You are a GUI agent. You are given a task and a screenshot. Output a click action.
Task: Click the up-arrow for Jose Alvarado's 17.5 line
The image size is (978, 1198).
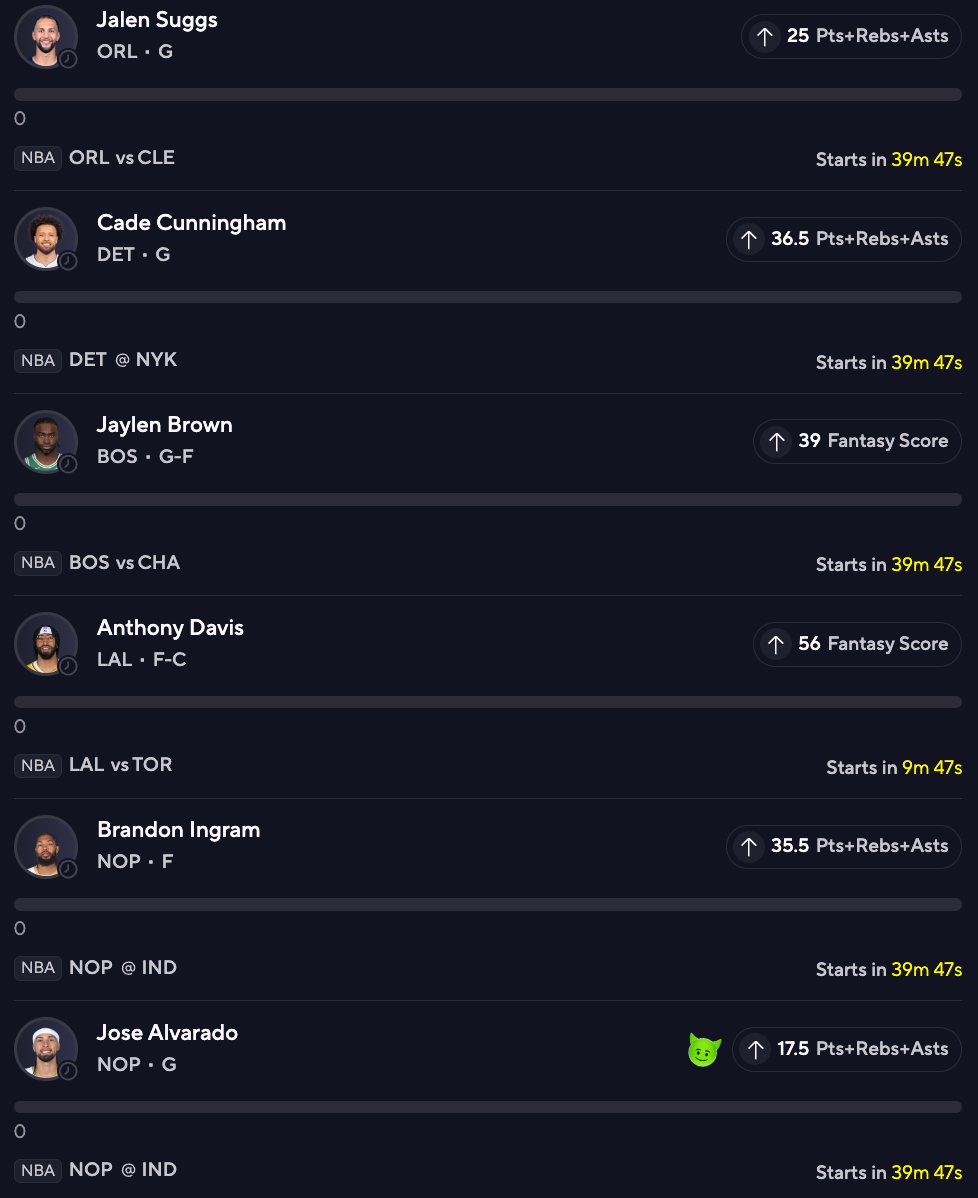[756, 1049]
